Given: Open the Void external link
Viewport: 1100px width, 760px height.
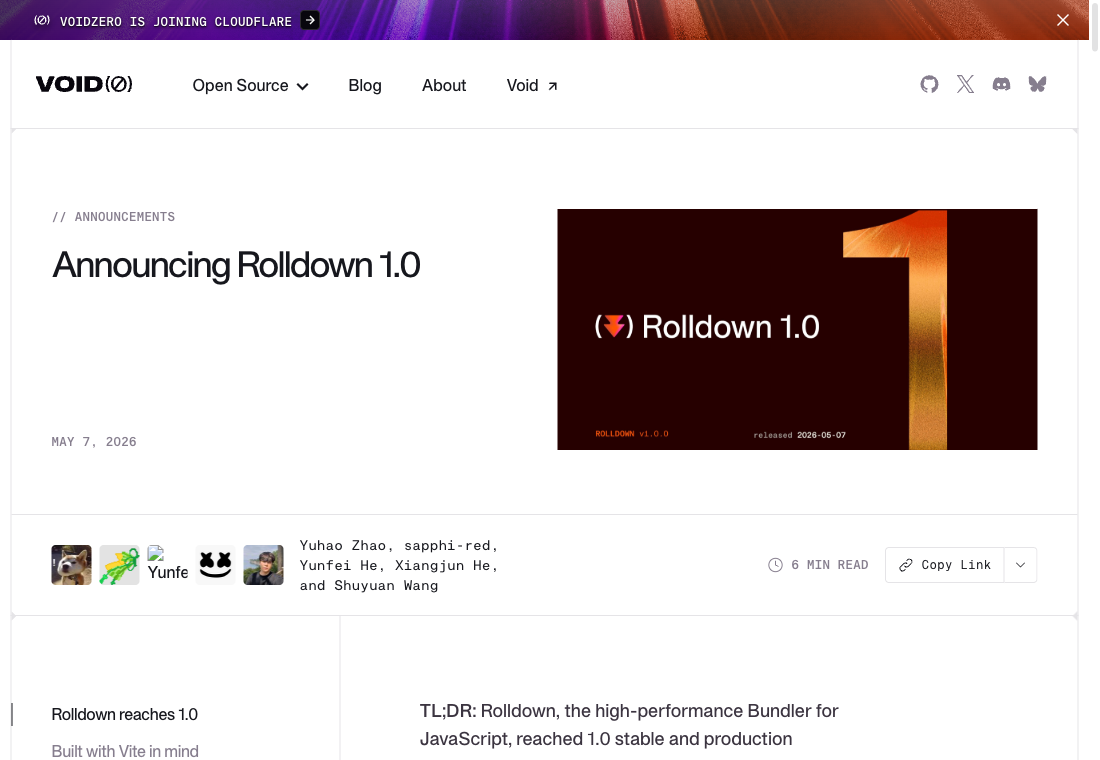Looking at the screenshot, I should click(532, 86).
